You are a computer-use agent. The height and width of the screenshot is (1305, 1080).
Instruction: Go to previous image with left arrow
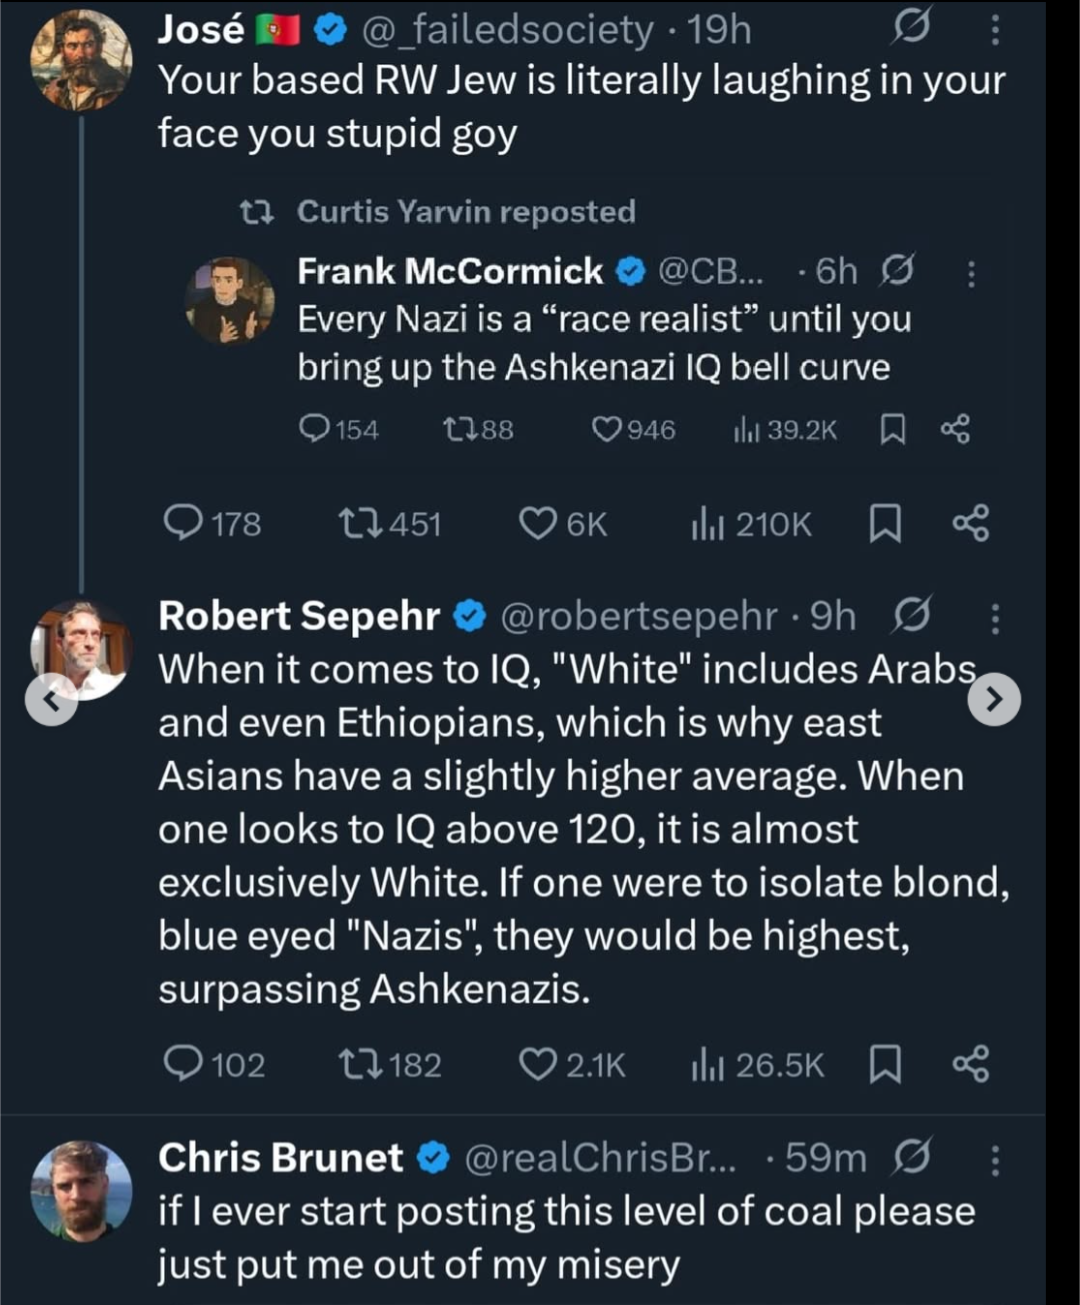51,700
